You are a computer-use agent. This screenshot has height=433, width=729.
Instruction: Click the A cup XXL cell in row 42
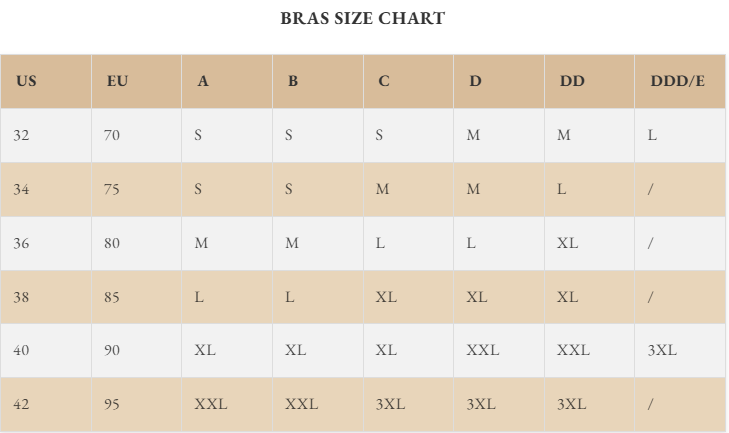pyautogui.click(x=210, y=404)
